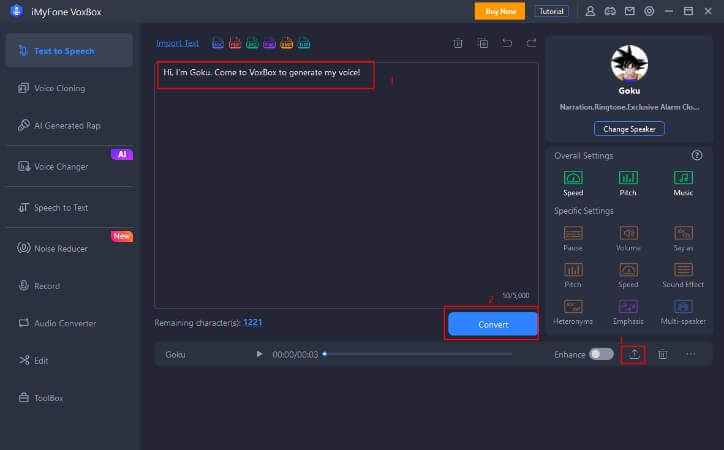Open the orange Pitch specific setting
Image resolution: width=724 pixels, height=450 pixels.
(573, 275)
